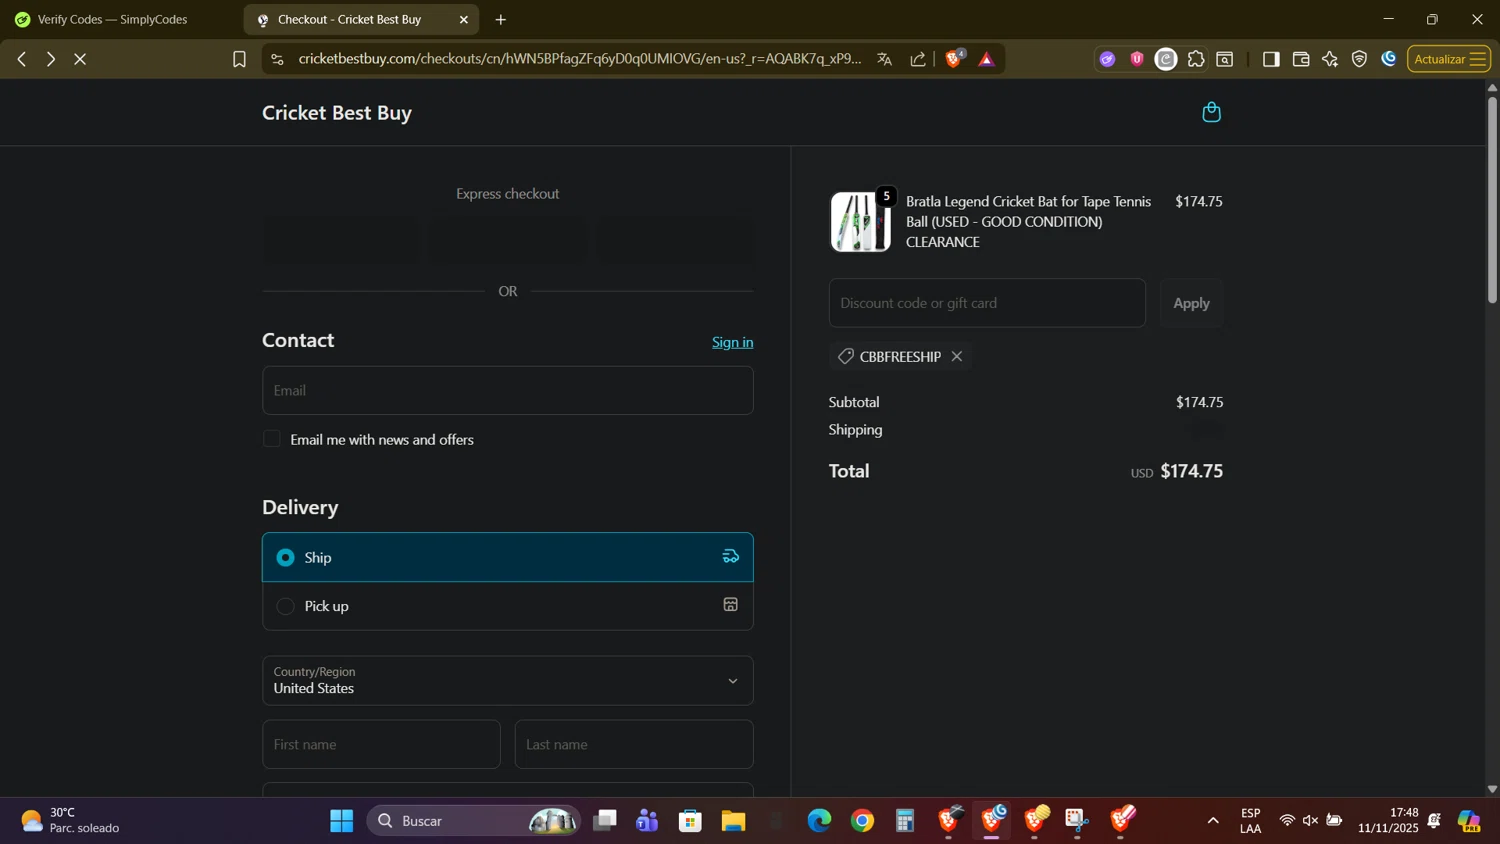Open Brave VPN shield icon
This screenshot has height=844, width=1500.
click(x=1359, y=59)
